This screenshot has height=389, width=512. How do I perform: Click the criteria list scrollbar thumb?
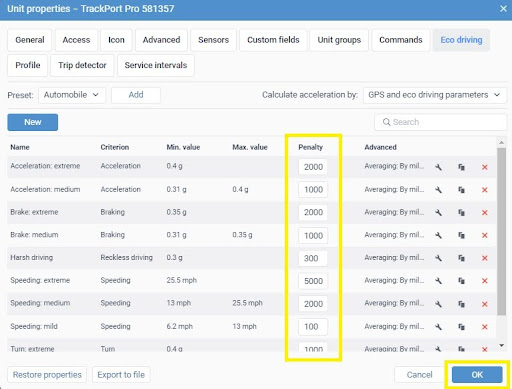point(501,232)
